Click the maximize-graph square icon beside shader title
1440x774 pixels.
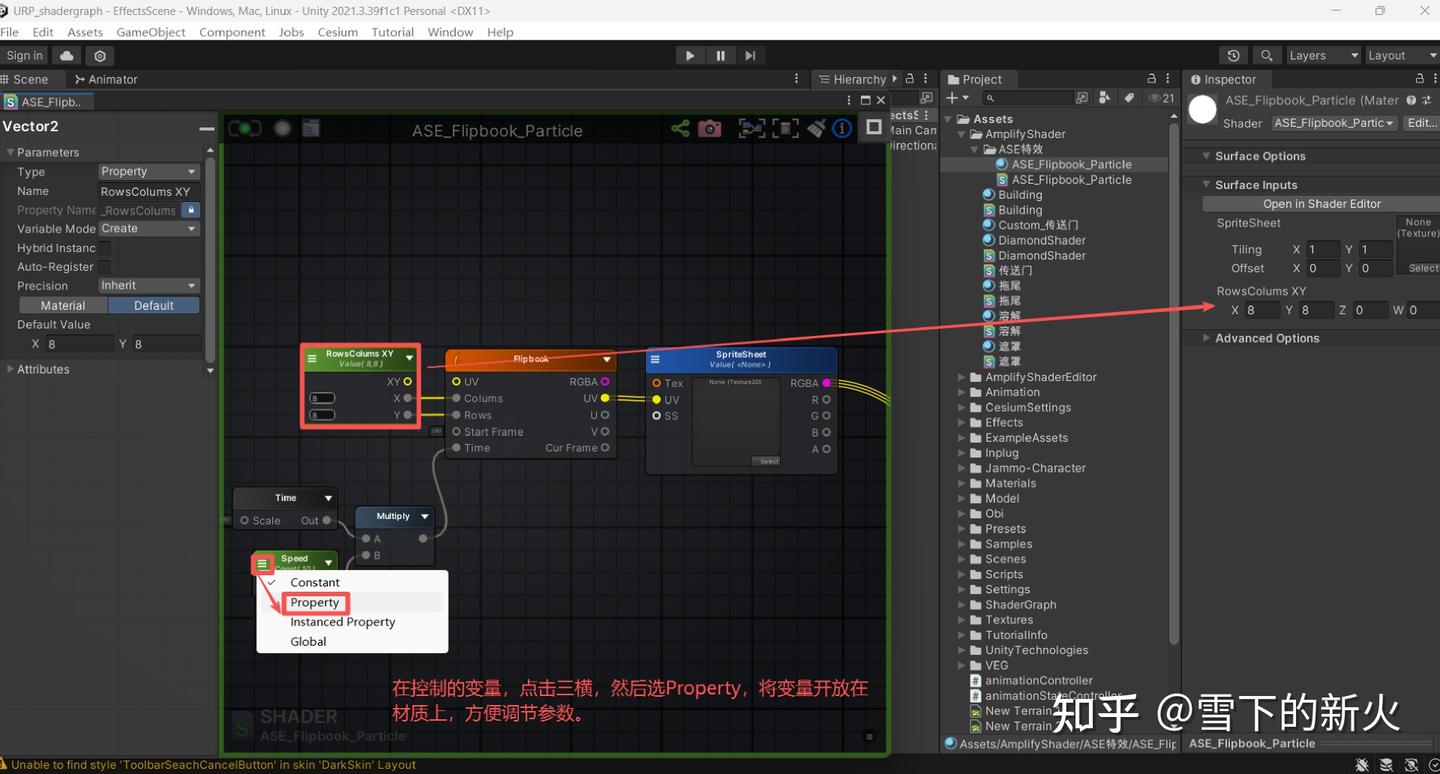click(872, 128)
